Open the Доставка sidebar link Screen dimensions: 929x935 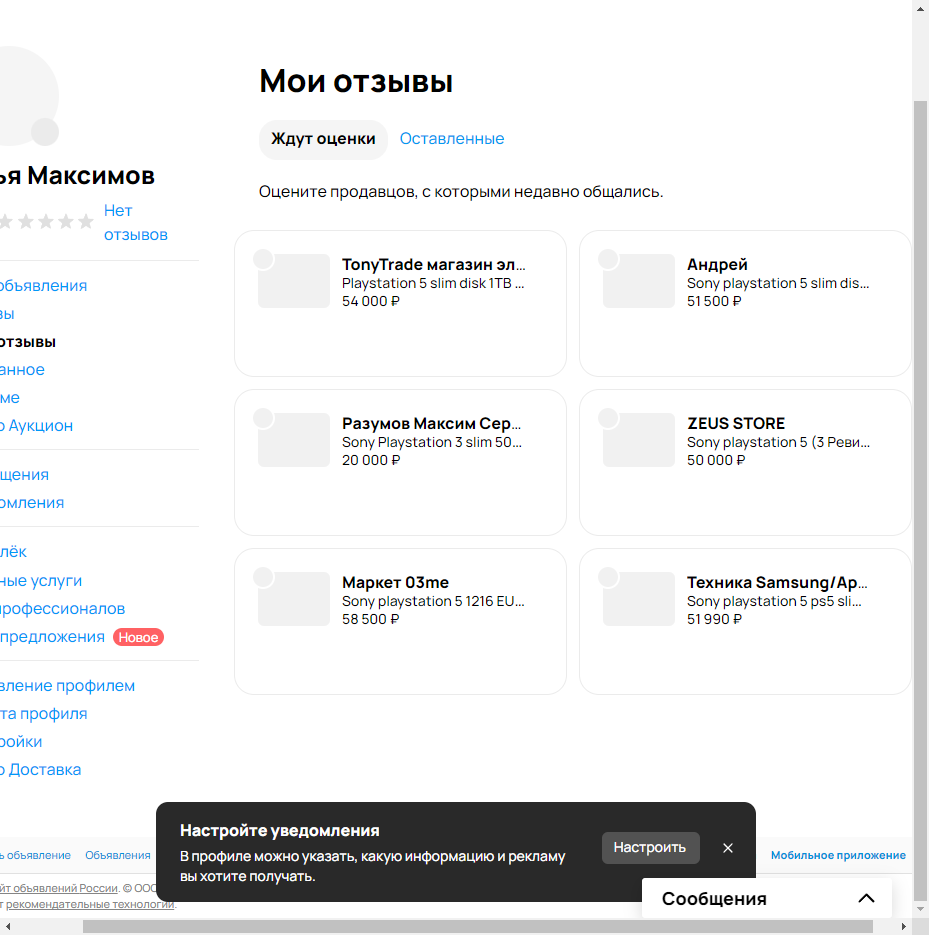[40, 770]
